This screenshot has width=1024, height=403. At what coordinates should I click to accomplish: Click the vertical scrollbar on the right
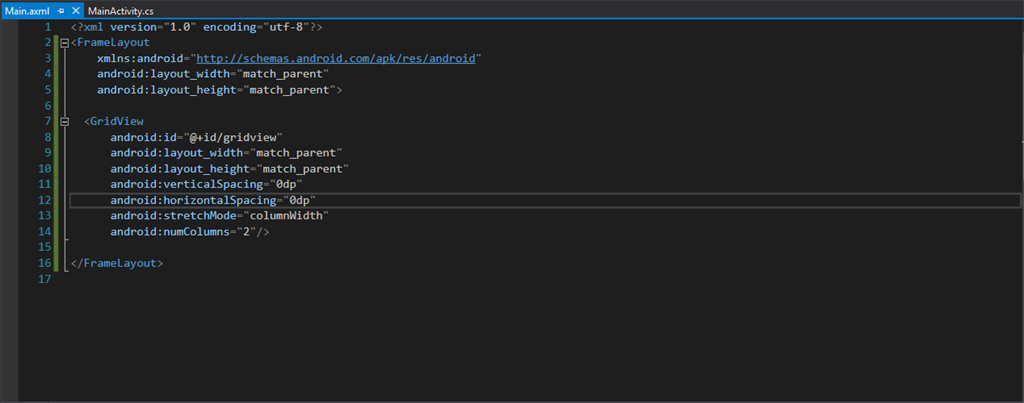pos(1017,200)
